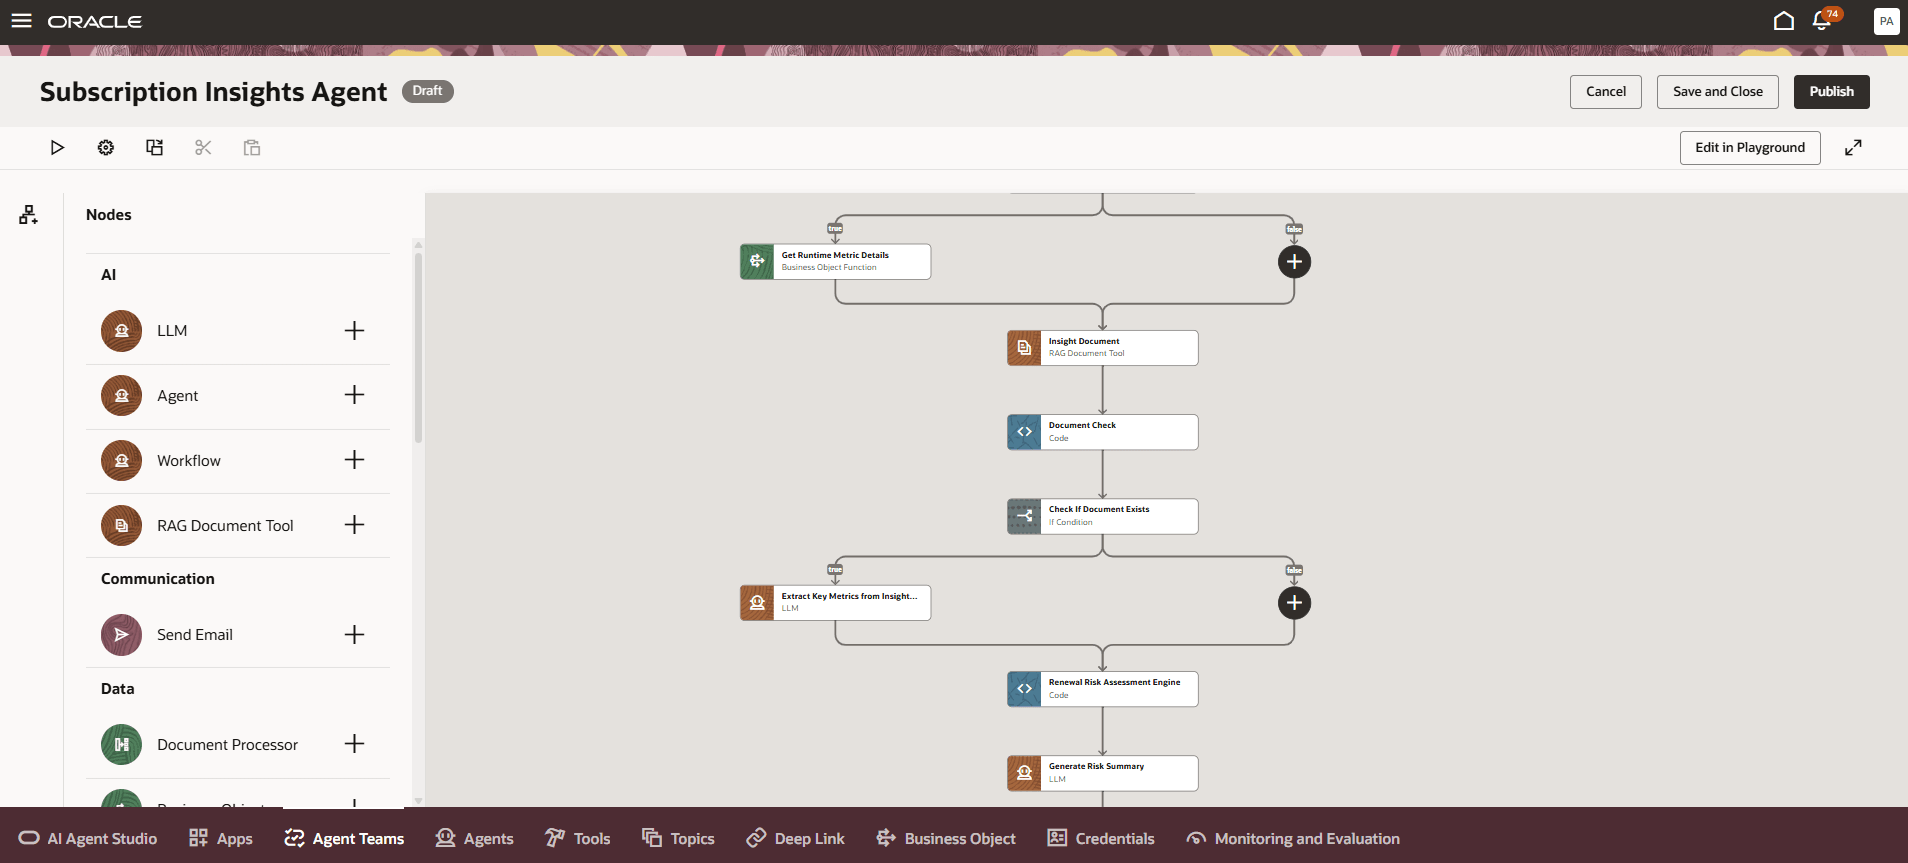Toggle the nodes panel sidebar icon
Screen dimensions: 1908x863
point(28,215)
